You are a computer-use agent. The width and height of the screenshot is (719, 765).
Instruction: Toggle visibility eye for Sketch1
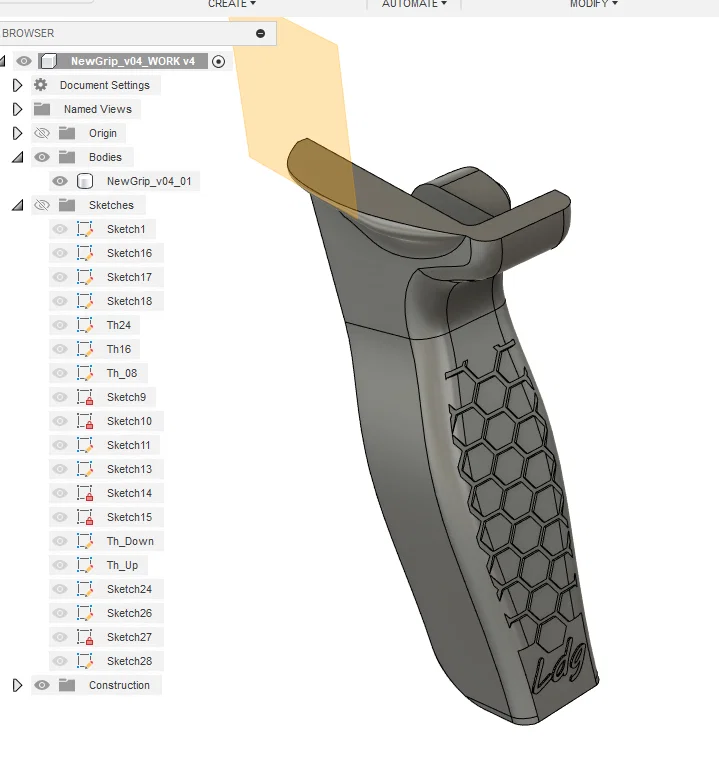tap(60, 229)
